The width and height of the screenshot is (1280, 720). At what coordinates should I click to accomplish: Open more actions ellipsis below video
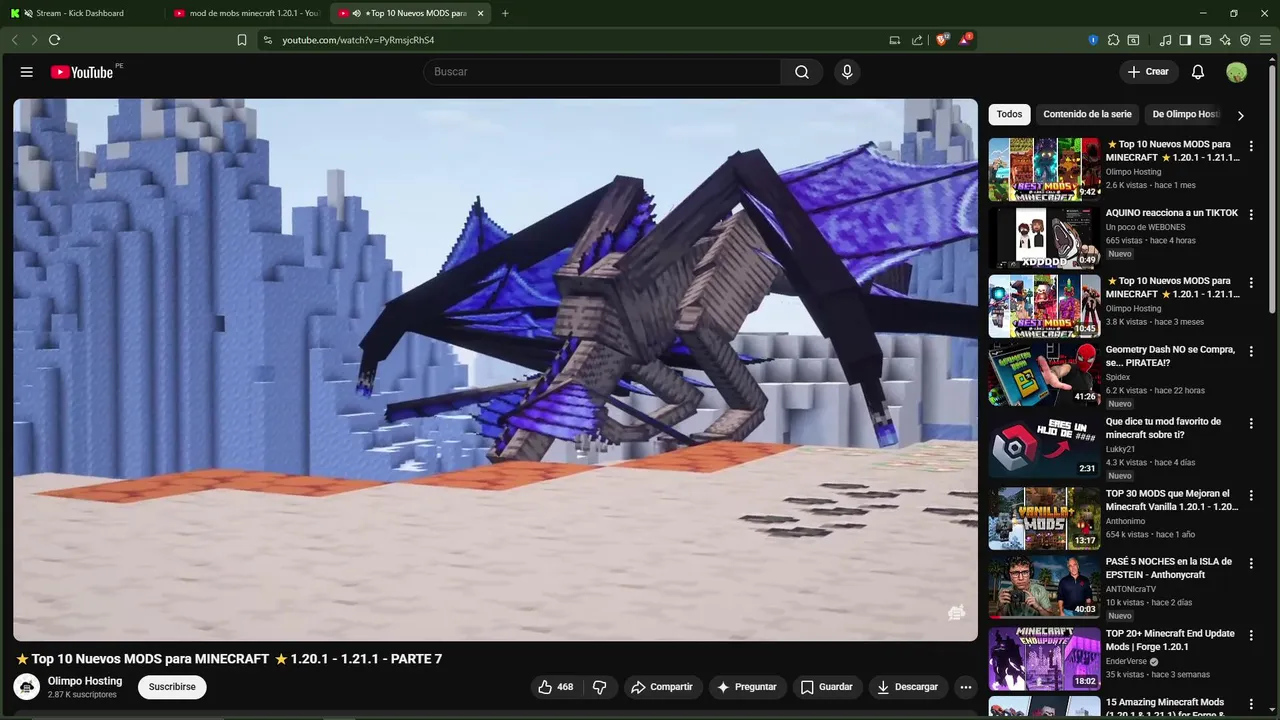pyautogui.click(x=965, y=687)
